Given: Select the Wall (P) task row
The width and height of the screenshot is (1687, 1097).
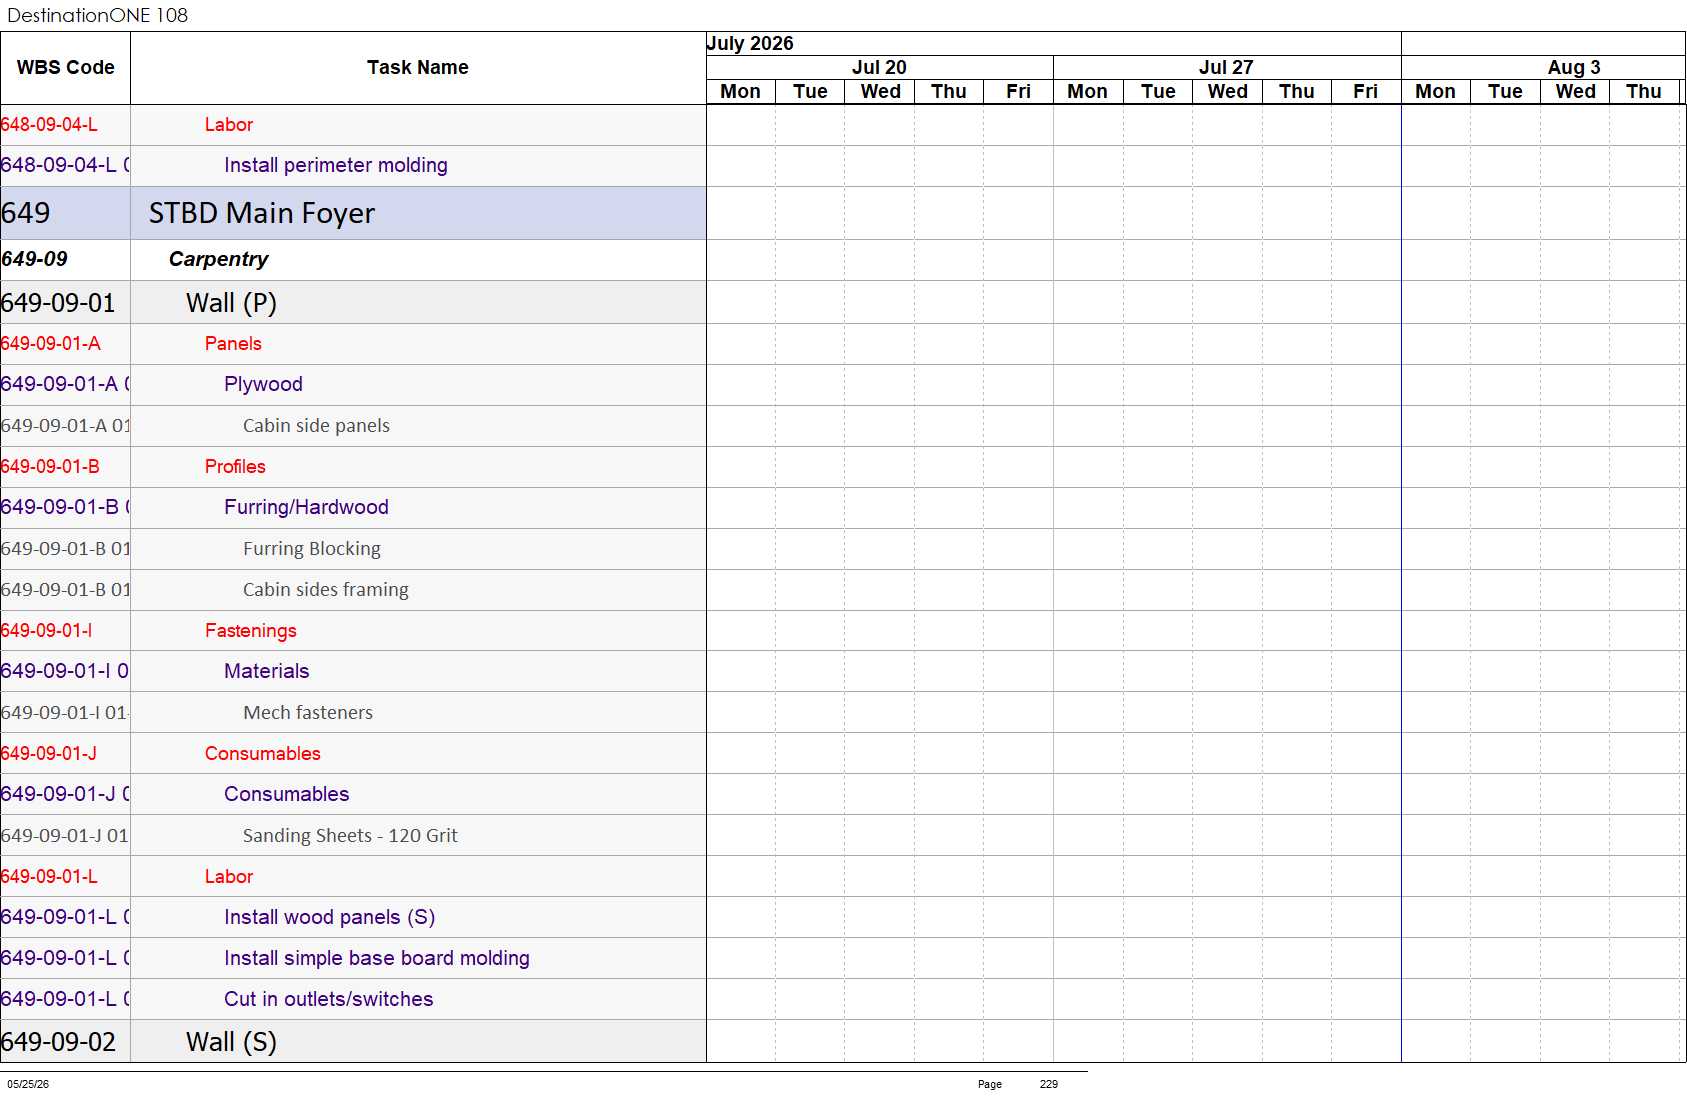Looking at the screenshot, I should [353, 302].
